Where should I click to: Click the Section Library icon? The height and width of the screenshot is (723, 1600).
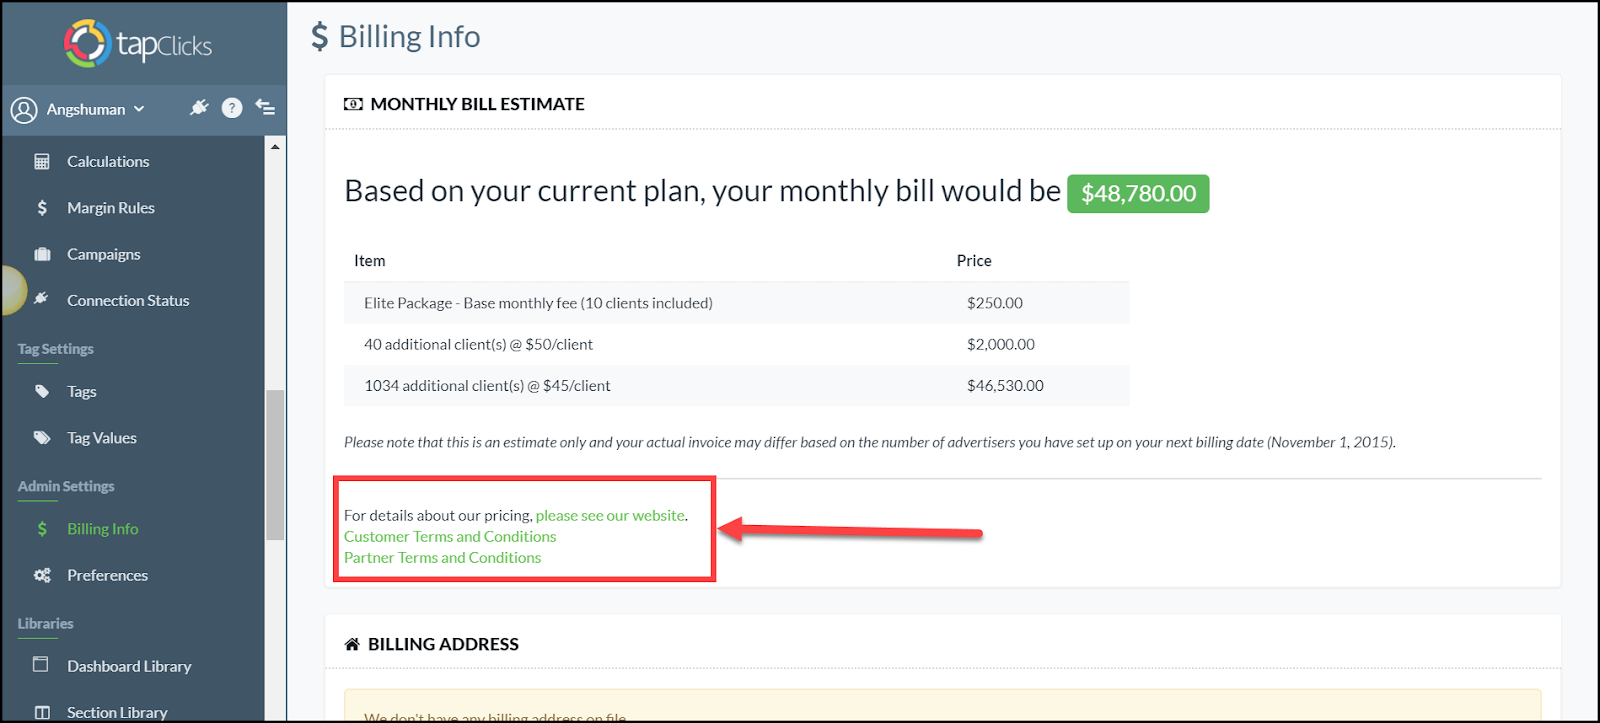[x=42, y=712]
